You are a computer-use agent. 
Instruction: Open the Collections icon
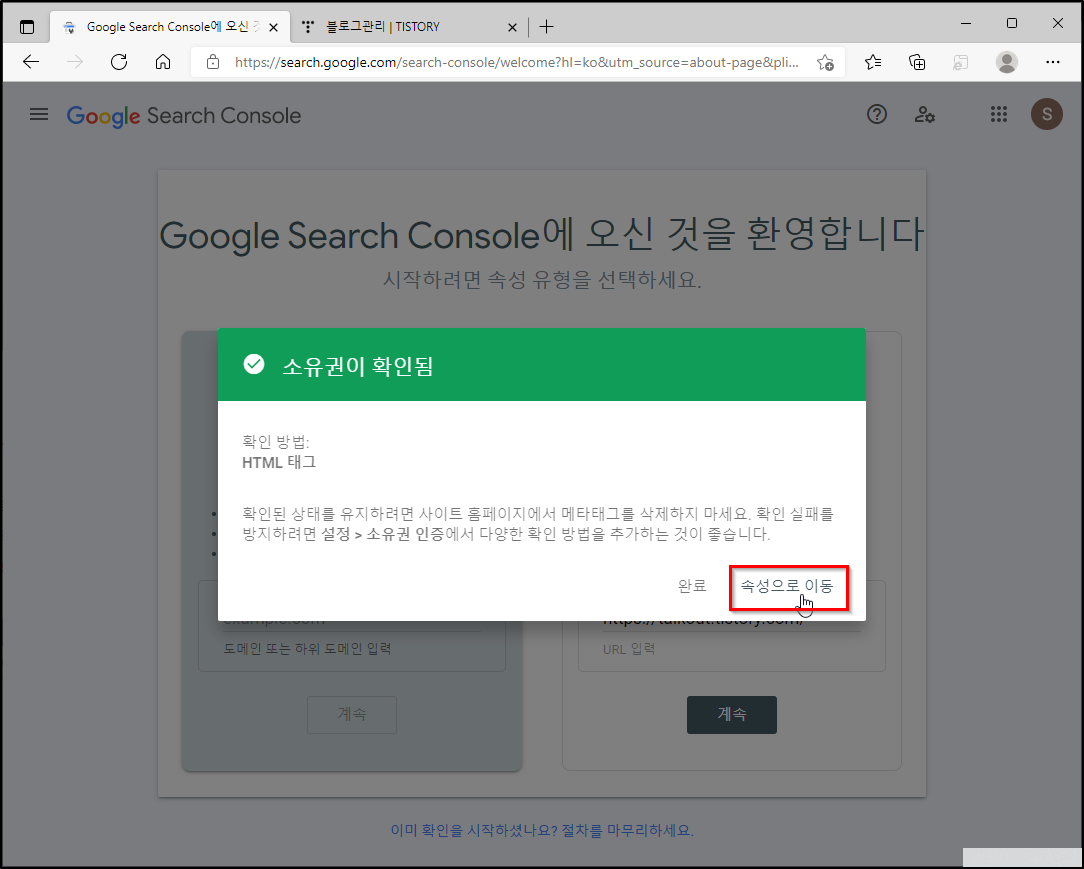(x=917, y=62)
